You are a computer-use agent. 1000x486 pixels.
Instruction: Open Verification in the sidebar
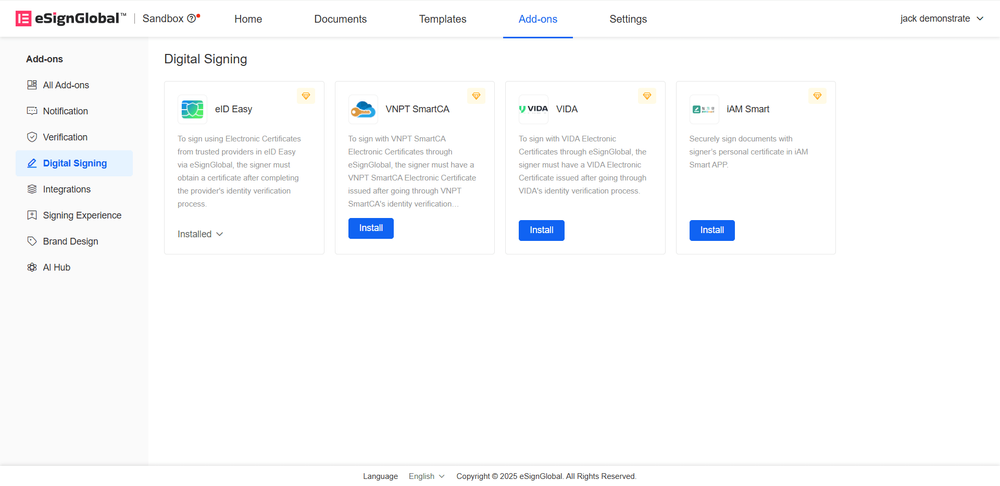point(65,137)
